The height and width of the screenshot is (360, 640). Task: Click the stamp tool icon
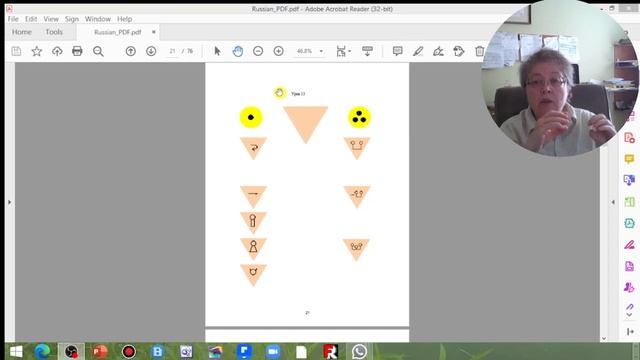459,51
